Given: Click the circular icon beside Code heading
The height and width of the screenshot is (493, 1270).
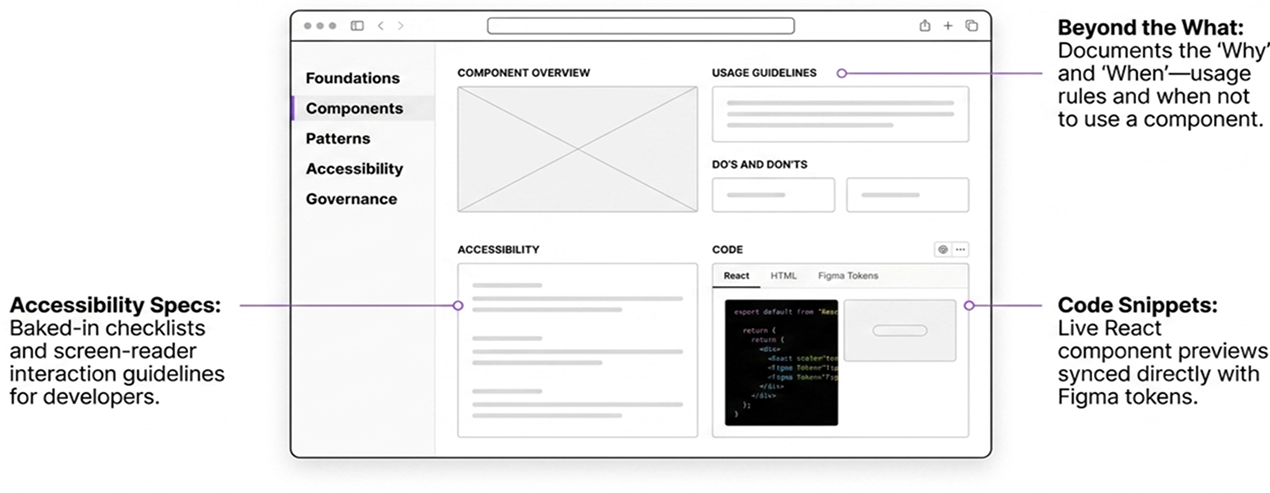Looking at the screenshot, I should pyautogui.click(x=942, y=250).
